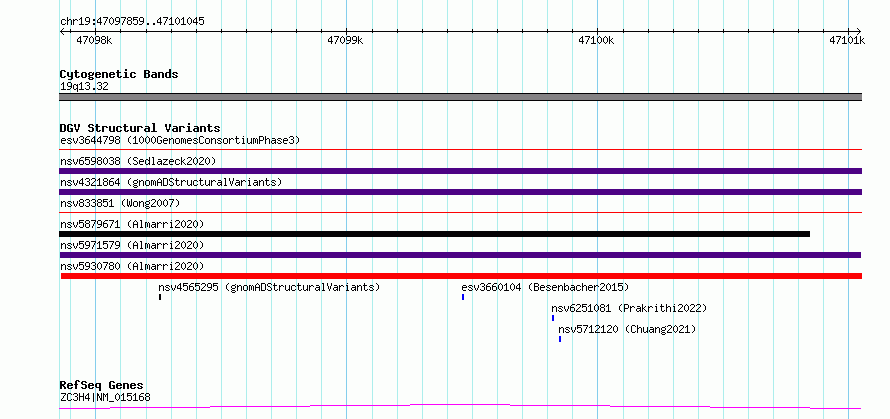This screenshot has width=890, height=419.
Task: Open the nsv5971579 (Almarri2020) label
Action: [x=132, y=245]
